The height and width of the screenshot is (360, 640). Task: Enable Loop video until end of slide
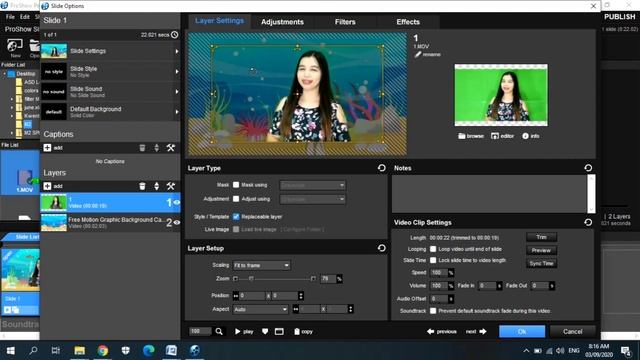pyautogui.click(x=433, y=249)
